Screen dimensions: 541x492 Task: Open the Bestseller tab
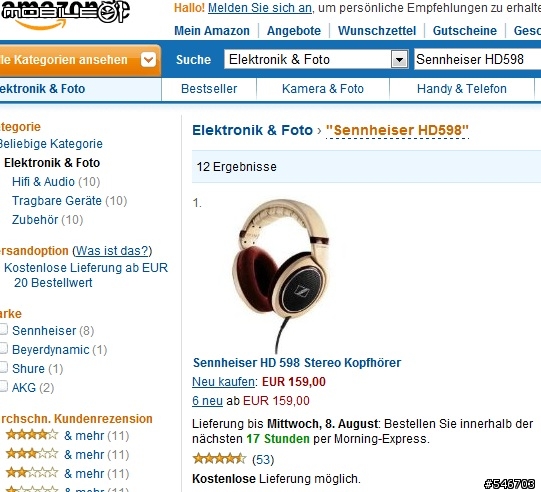(209, 89)
